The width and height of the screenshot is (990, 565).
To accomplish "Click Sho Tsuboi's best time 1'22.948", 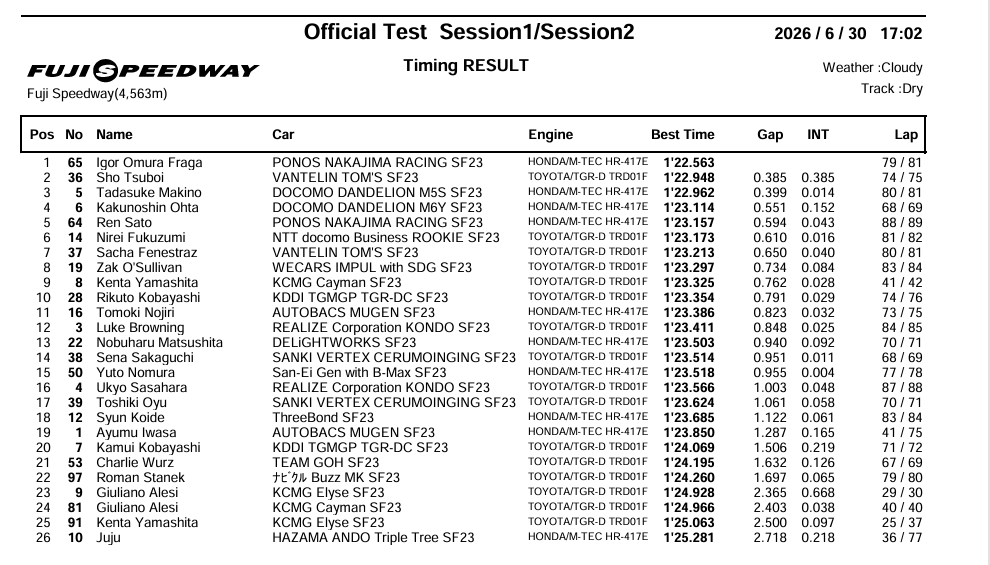I will tap(689, 178).
